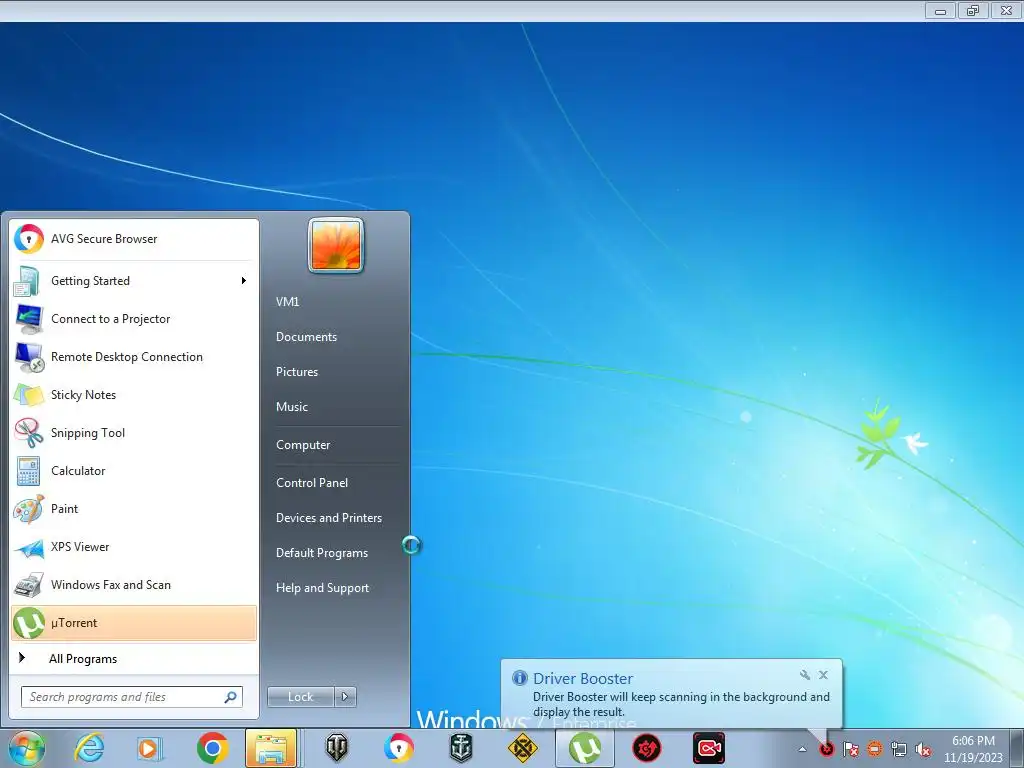
Task: Launch World of Warships from taskbar
Action: pyautogui.click(x=461, y=748)
